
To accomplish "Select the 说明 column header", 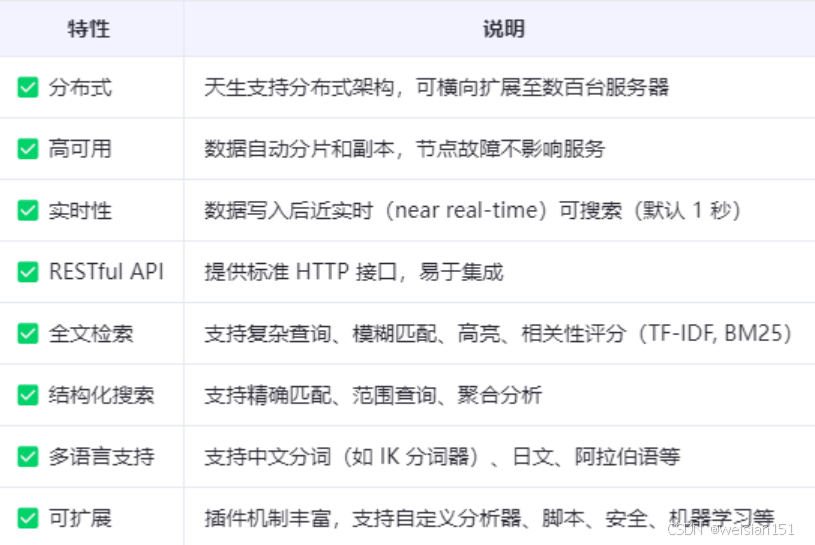I will pos(504,29).
